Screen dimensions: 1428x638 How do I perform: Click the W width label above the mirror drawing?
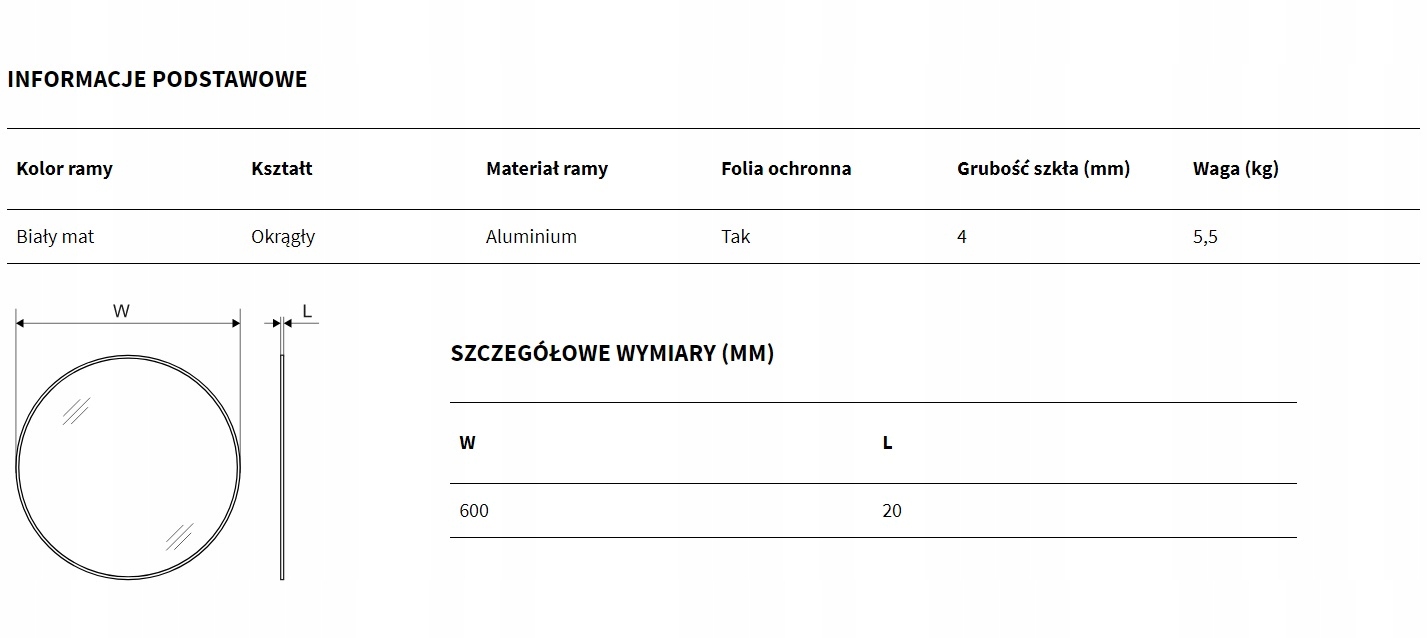coord(121,311)
